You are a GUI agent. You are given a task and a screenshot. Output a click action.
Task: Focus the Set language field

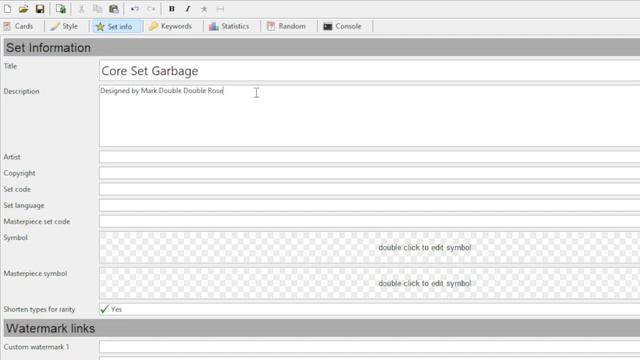click(x=369, y=205)
